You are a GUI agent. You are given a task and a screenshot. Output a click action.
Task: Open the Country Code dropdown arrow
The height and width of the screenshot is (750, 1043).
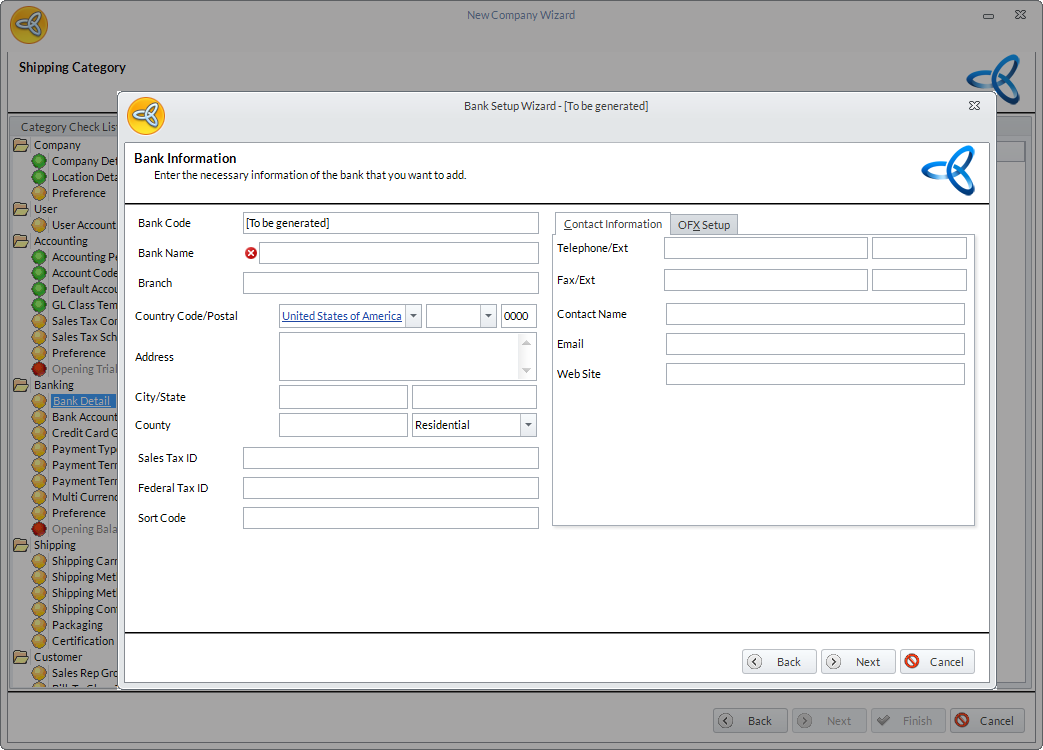point(413,316)
